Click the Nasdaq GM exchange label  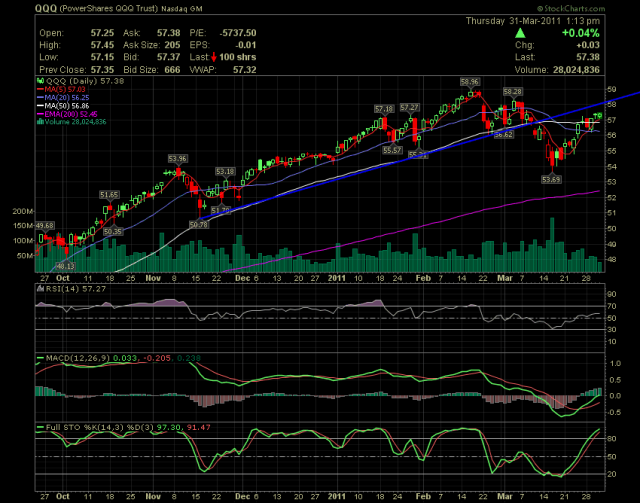pos(181,9)
